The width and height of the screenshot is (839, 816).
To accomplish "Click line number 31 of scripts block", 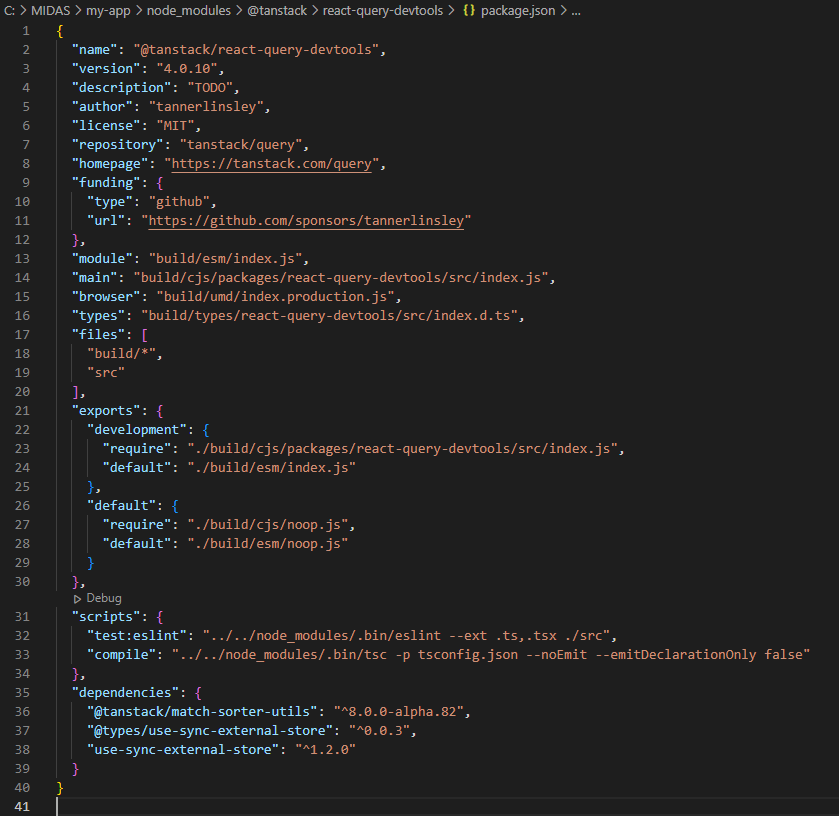I will [22, 617].
